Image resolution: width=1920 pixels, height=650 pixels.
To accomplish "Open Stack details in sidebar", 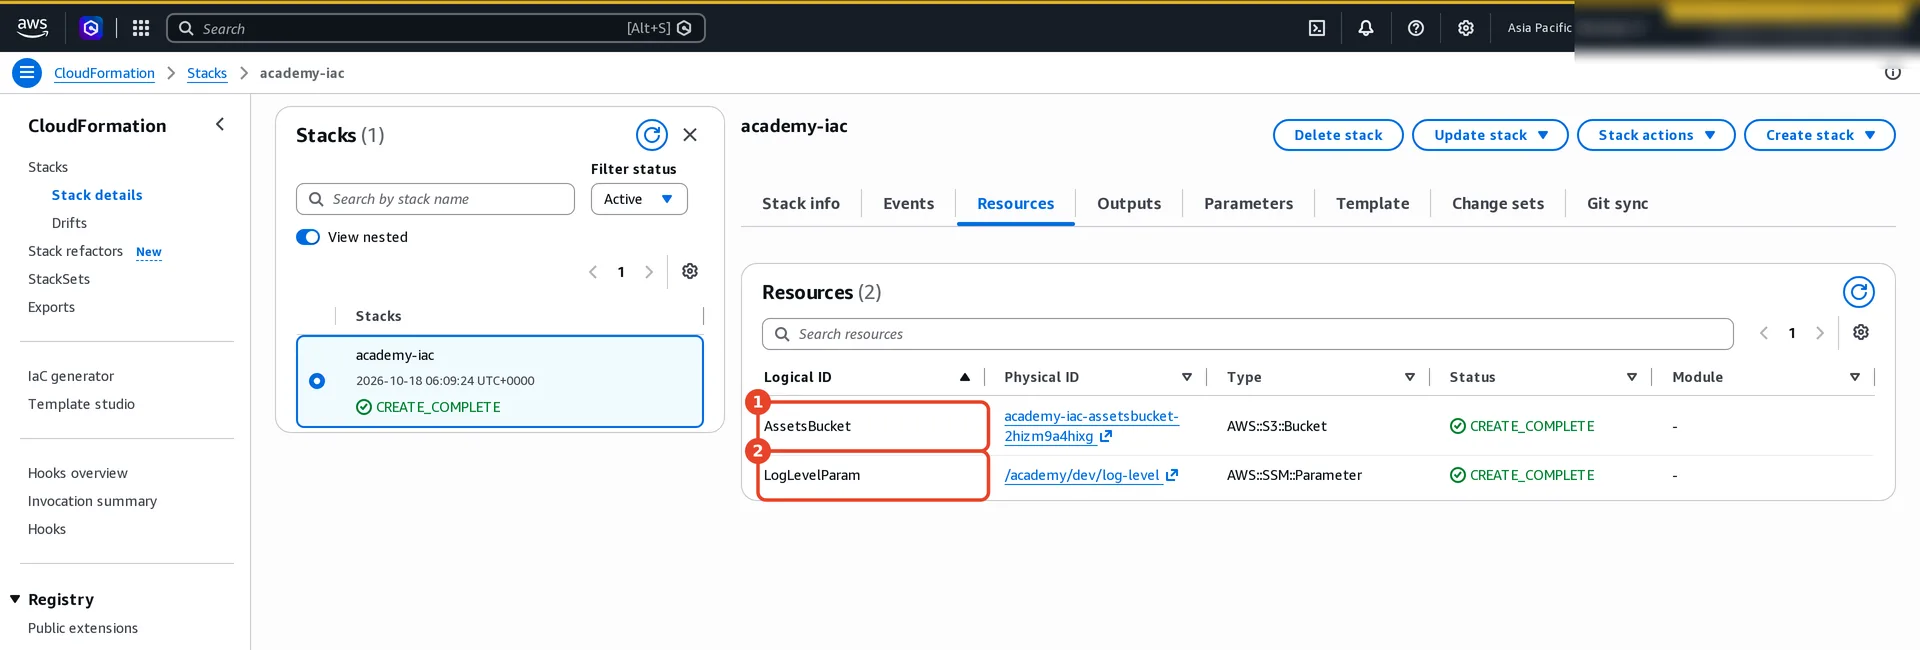I will point(97,195).
